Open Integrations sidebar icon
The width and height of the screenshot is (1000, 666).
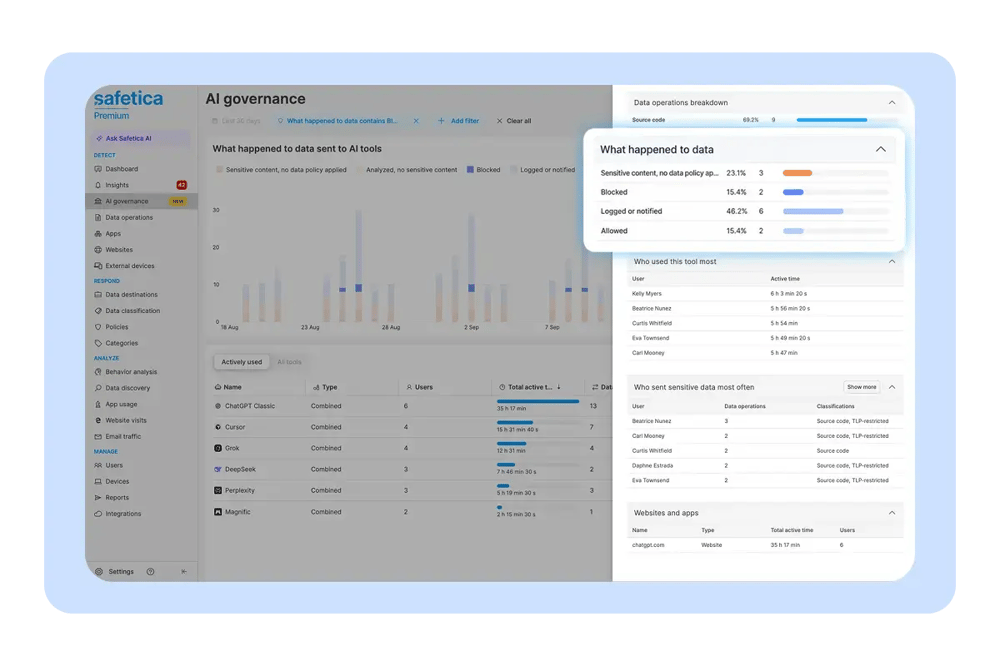coord(98,514)
